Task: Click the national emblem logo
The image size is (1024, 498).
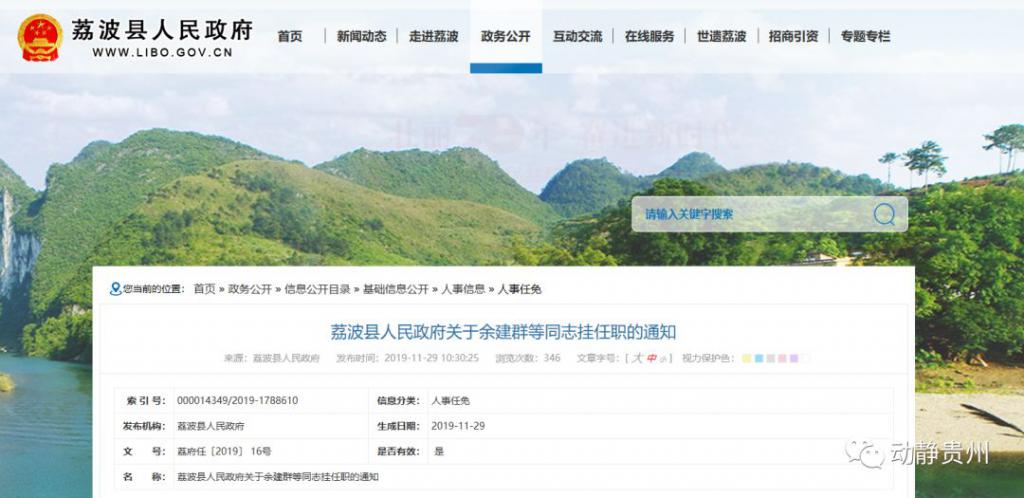Action: tap(40, 37)
